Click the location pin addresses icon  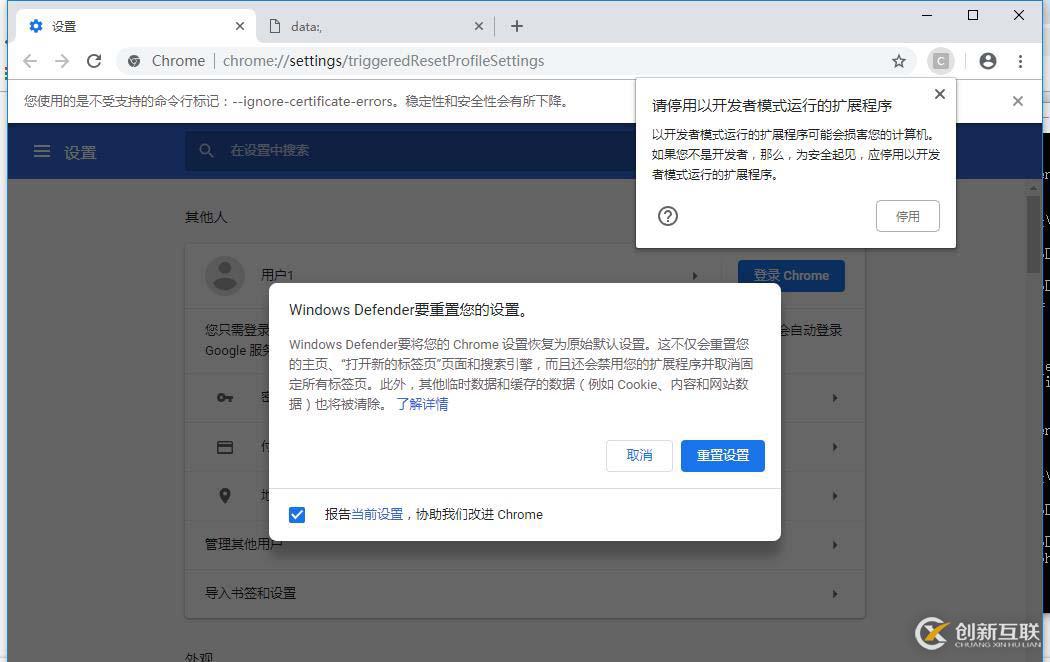(225, 495)
